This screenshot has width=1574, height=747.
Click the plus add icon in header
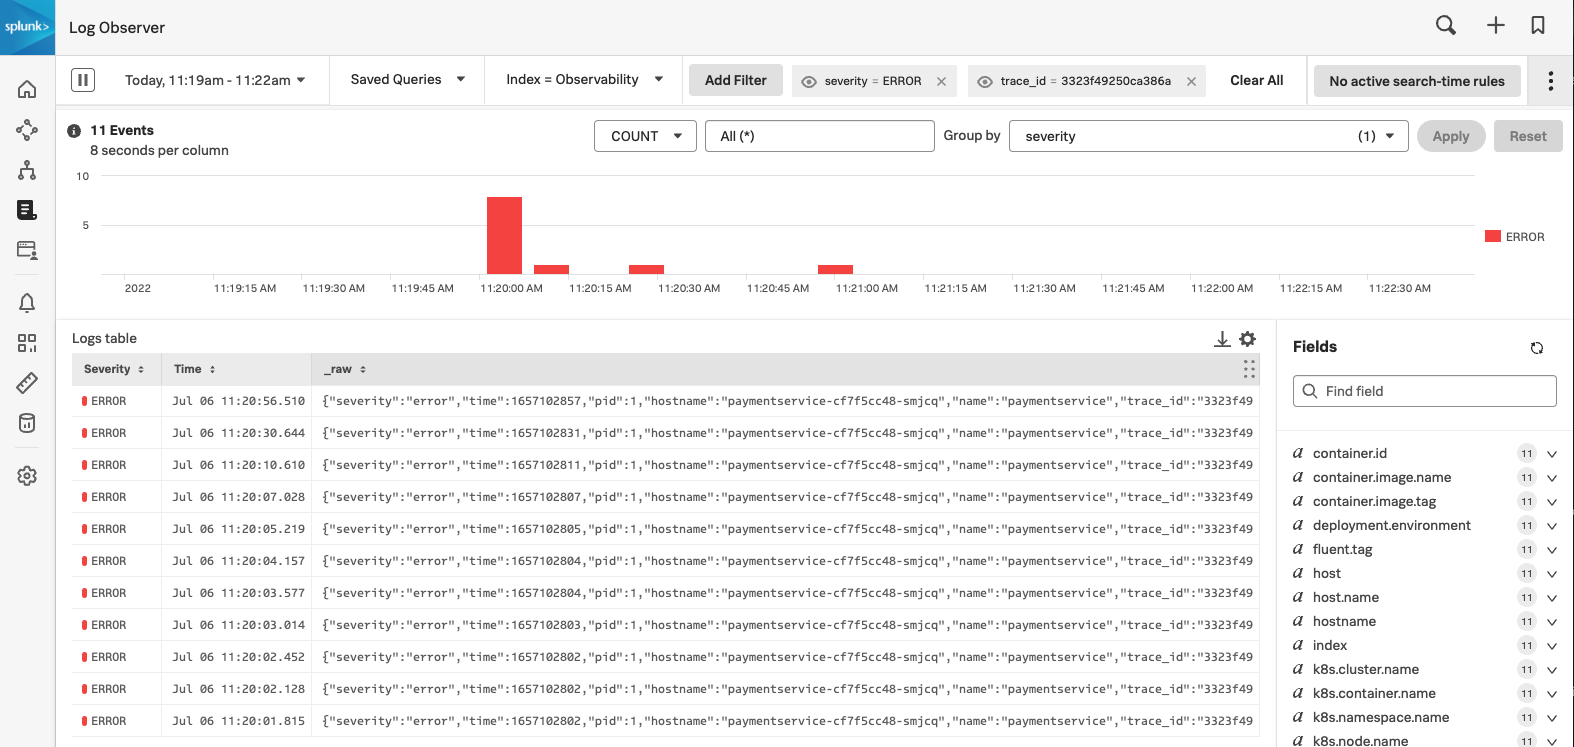point(1495,25)
